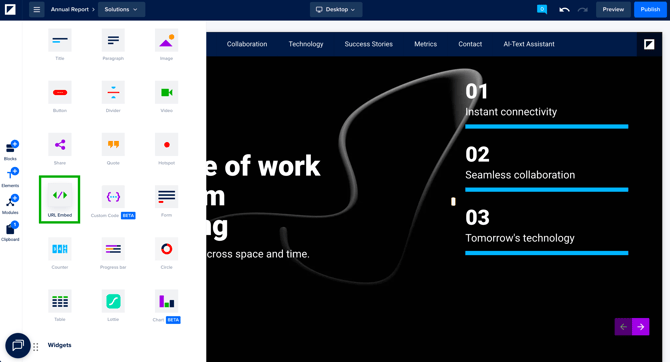Image resolution: width=670 pixels, height=362 pixels.
Task: Click the Annual Report breadcrumb
Action: tap(70, 9)
